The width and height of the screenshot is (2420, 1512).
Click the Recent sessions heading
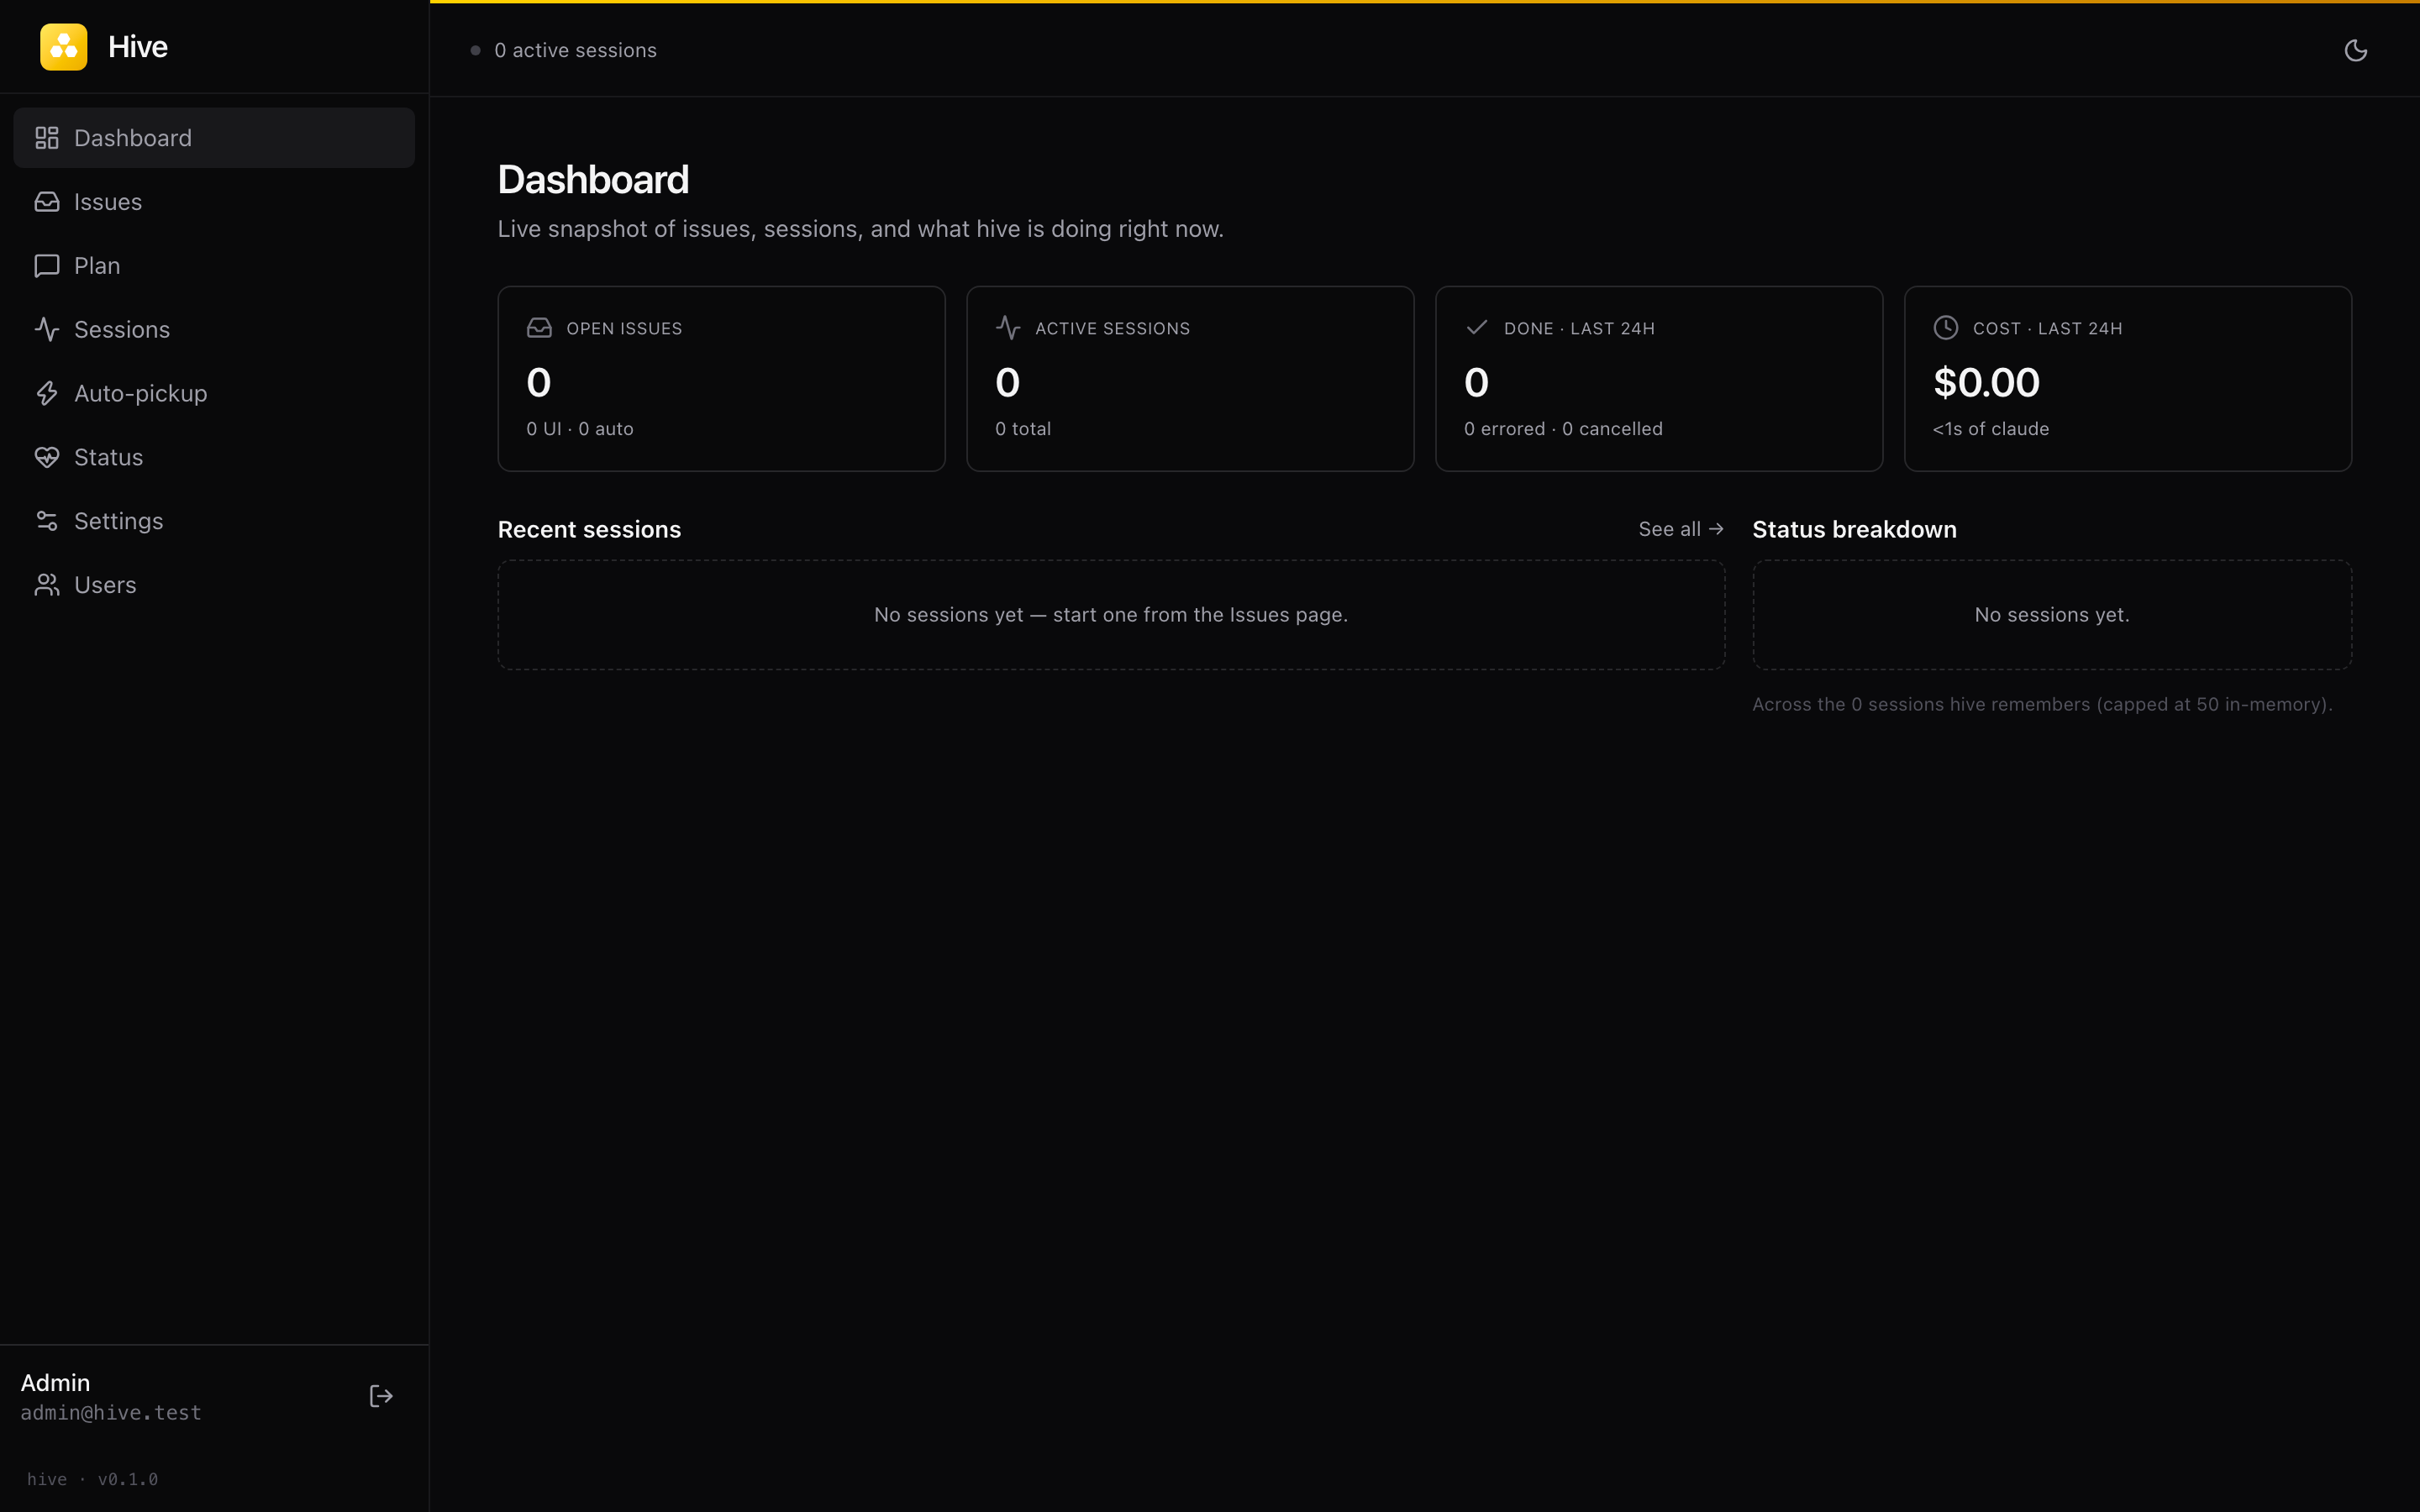[589, 530]
